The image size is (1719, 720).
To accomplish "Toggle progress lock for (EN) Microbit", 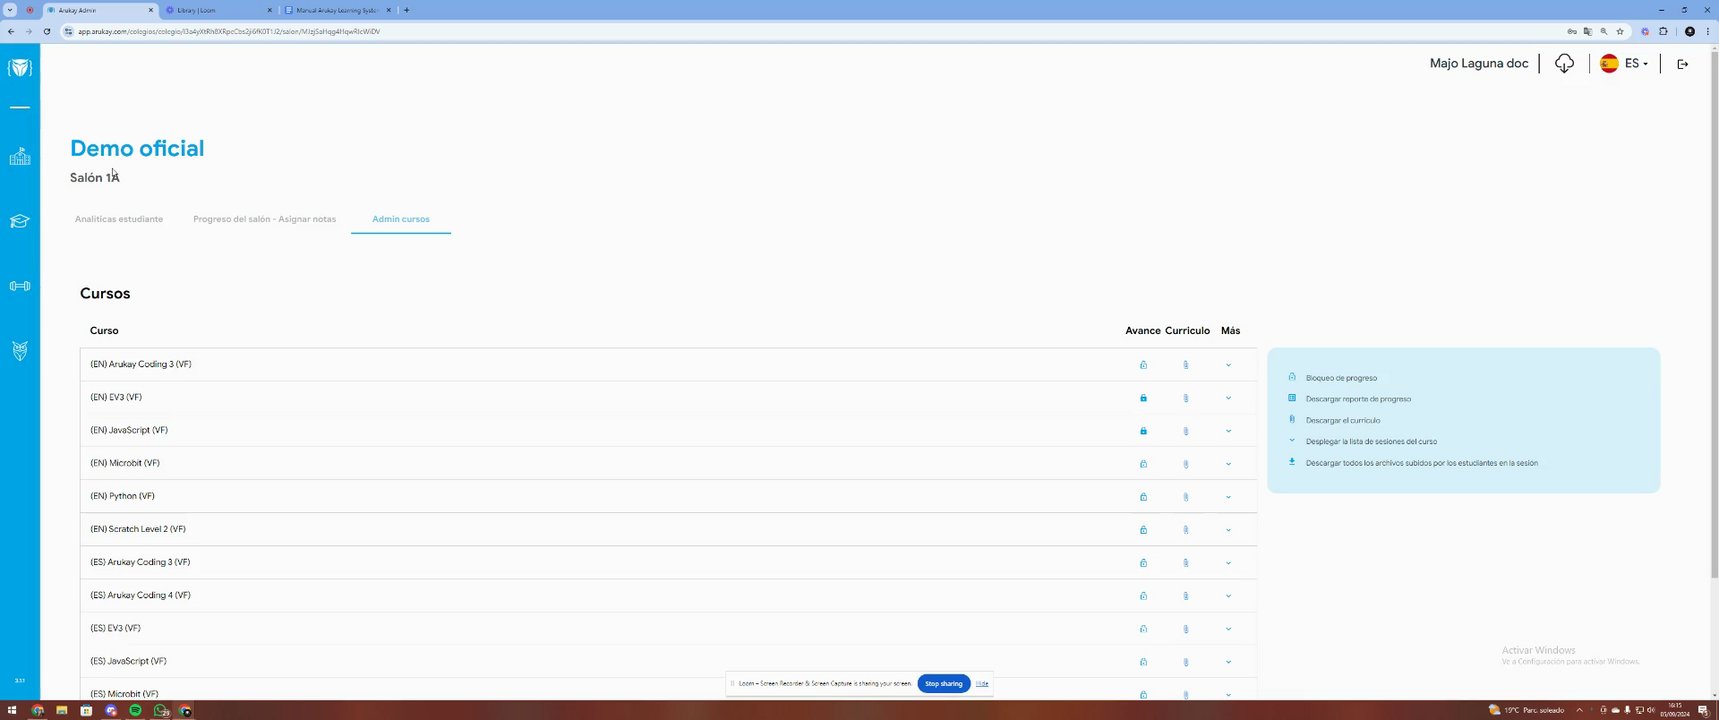I will pyautogui.click(x=1143, y=464).
